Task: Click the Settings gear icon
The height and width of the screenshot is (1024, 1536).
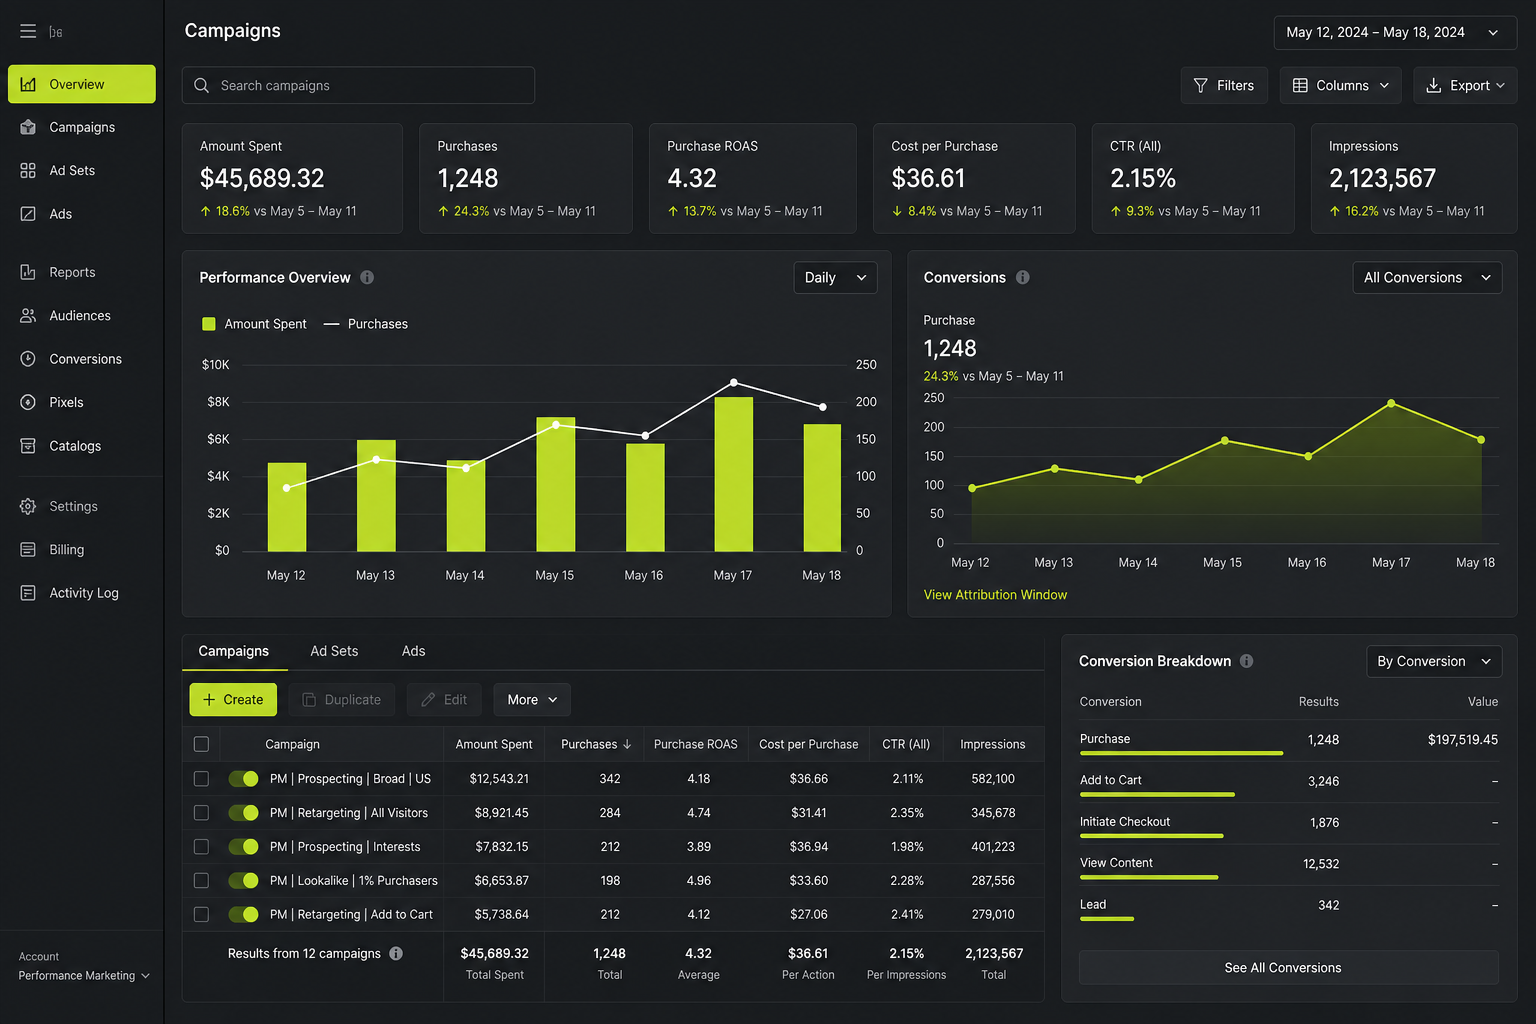Action: 28,507
